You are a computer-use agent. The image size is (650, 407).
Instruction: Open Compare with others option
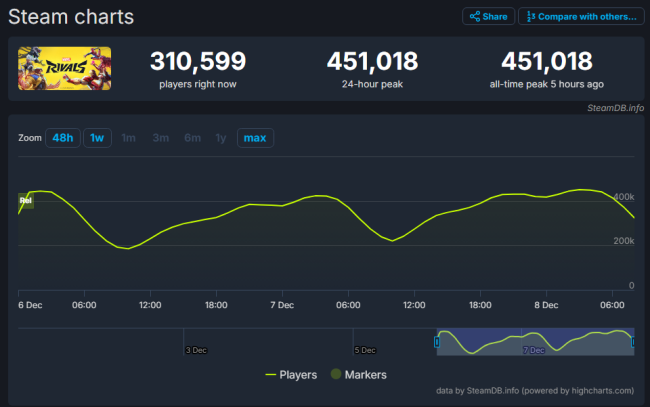581,17
